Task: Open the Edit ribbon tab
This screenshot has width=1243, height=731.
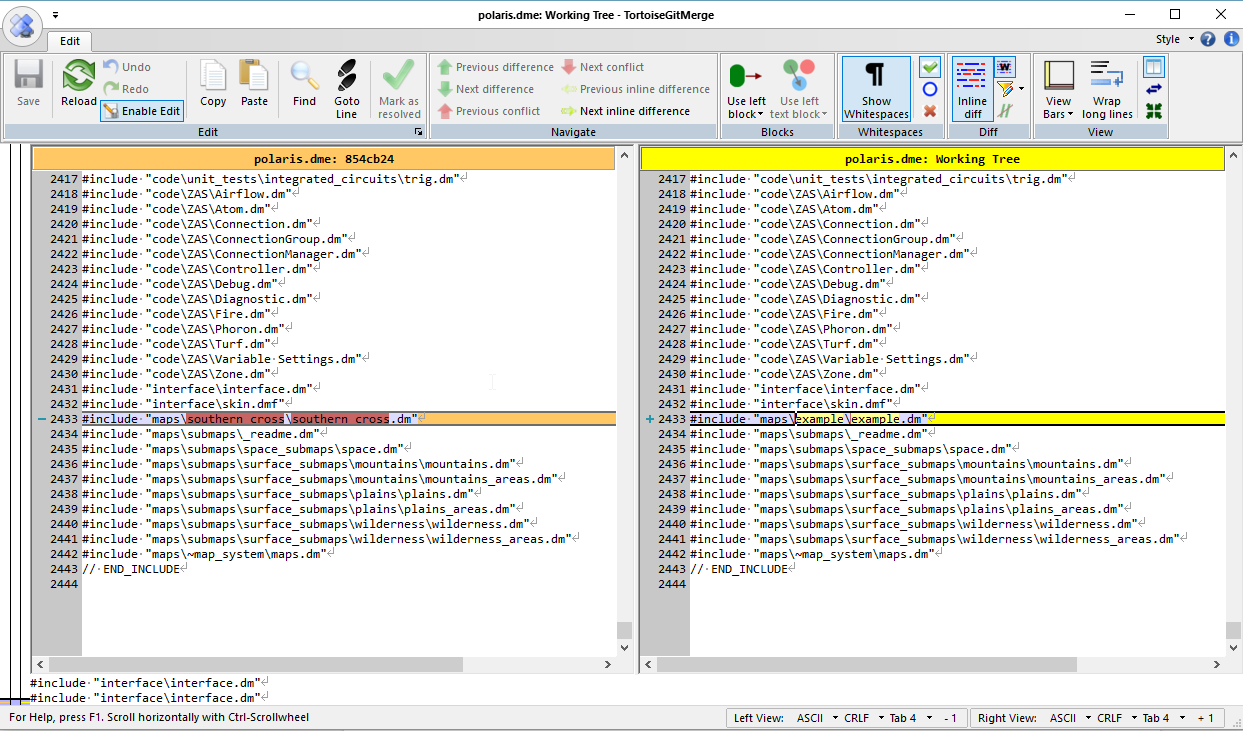Action: coord(69,41)
